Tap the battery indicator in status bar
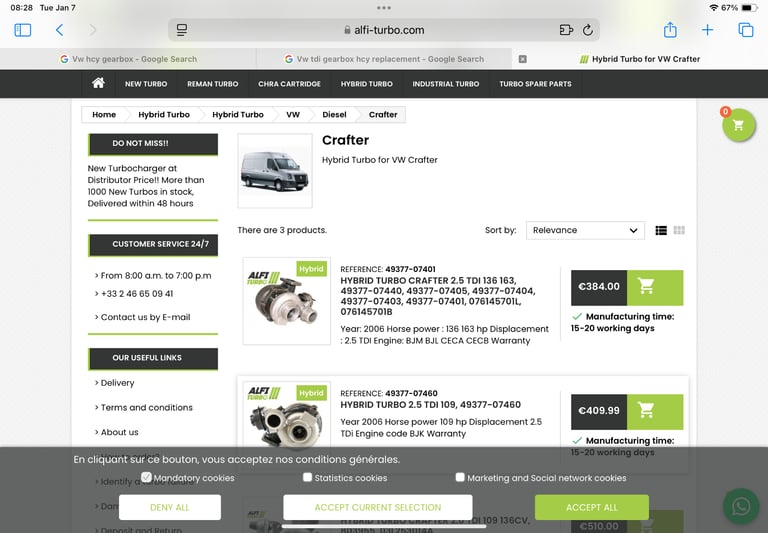The width and height of the screenshot is (768, 533). (x=749, y=8)
